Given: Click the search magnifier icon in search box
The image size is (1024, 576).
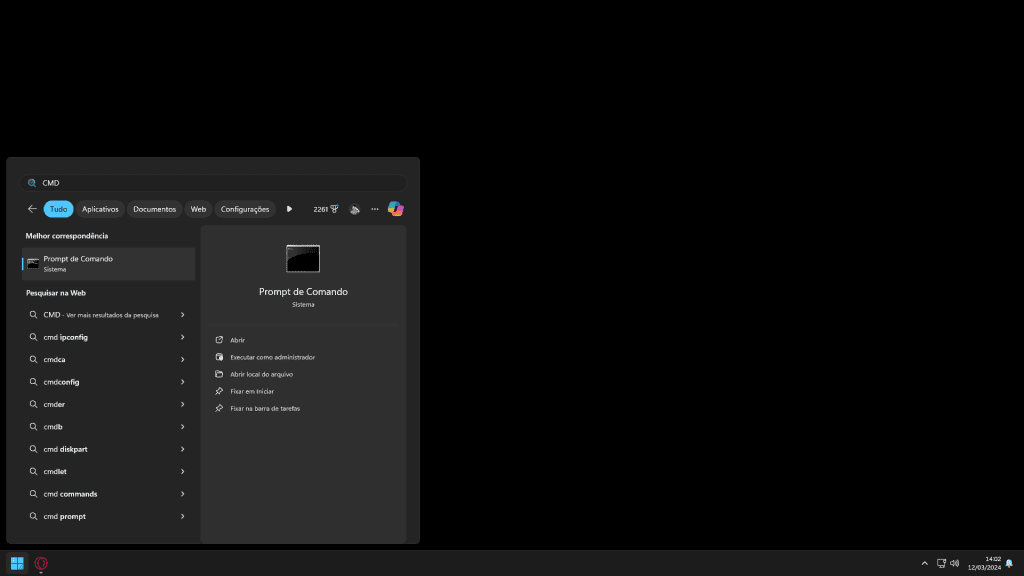Looking at the screenshot, I should point(32,183).
